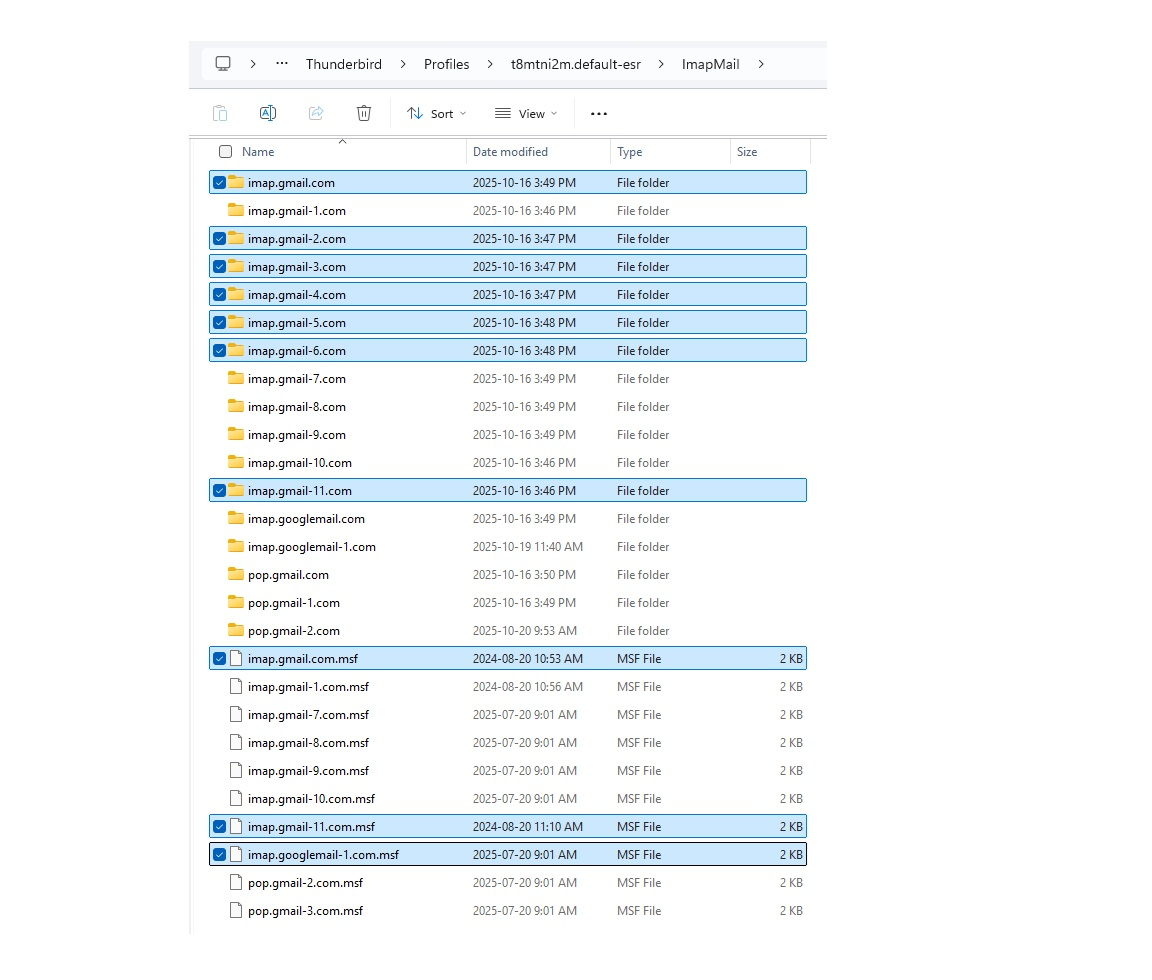Expand the chevron after ImapMail in breadcrumb

[761, 64]
